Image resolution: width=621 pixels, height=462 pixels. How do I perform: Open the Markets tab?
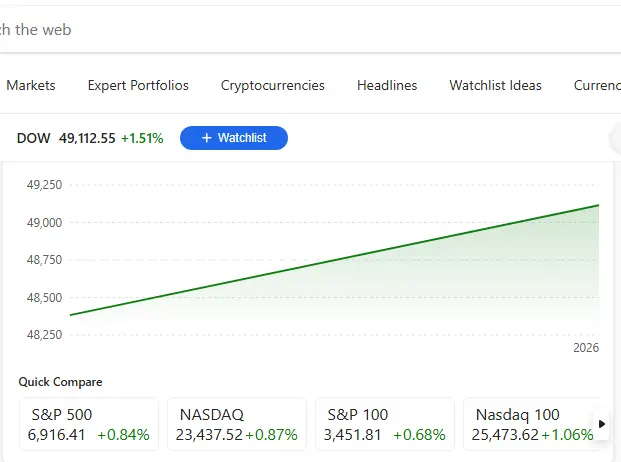pos(31,85)
